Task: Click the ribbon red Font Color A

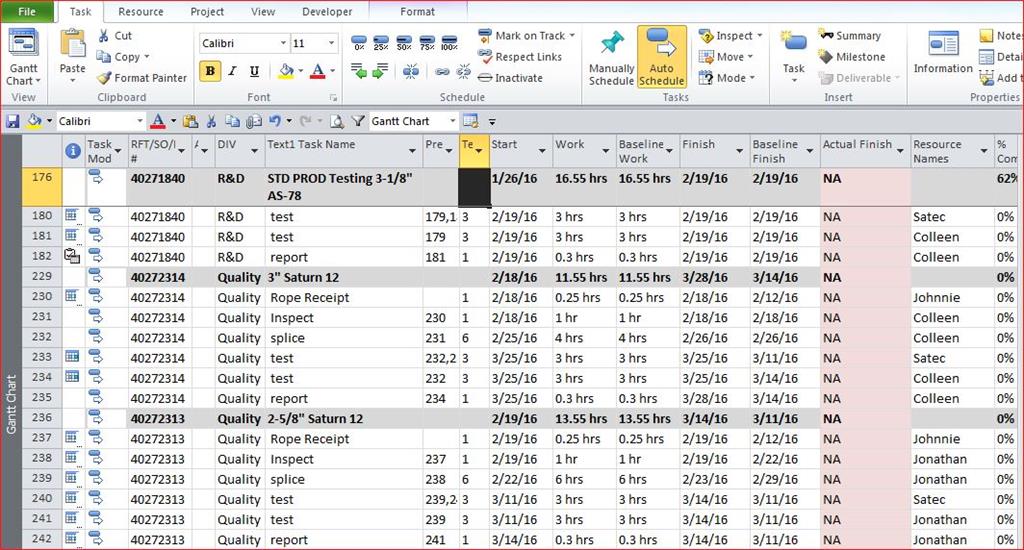Action: click(317, 71)
